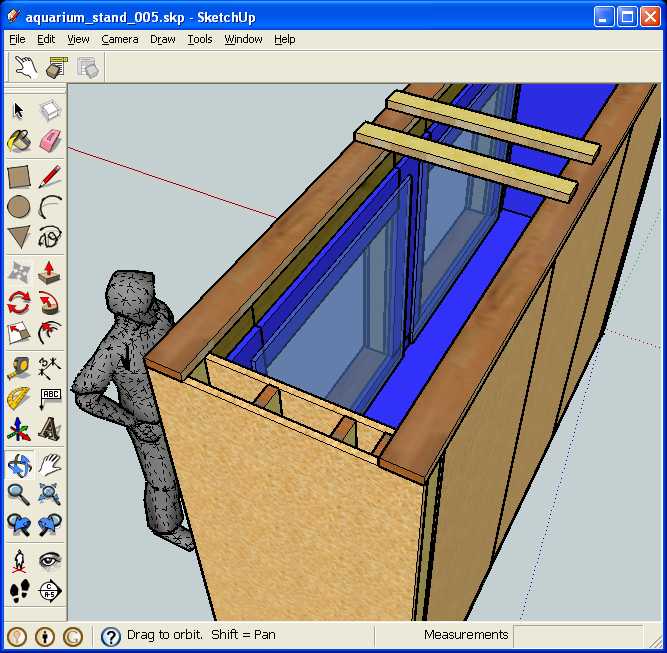Open the Help menu

tap(285, 39)
